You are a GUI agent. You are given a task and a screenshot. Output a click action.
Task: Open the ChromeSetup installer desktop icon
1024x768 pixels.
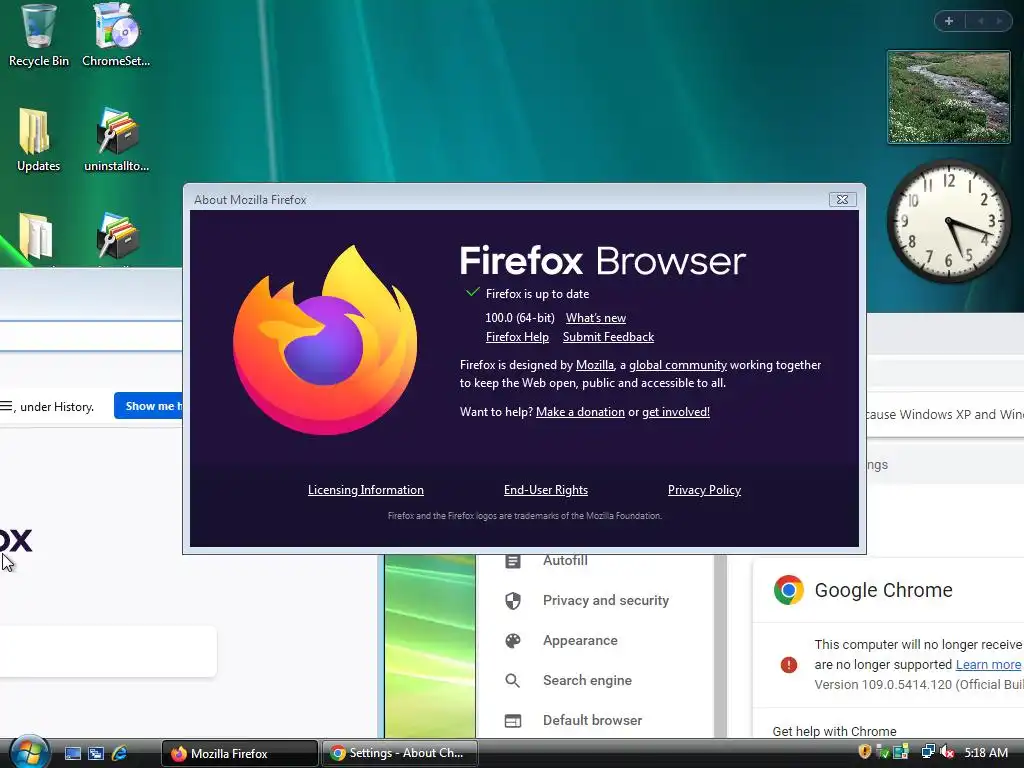[x=116, y=35]
